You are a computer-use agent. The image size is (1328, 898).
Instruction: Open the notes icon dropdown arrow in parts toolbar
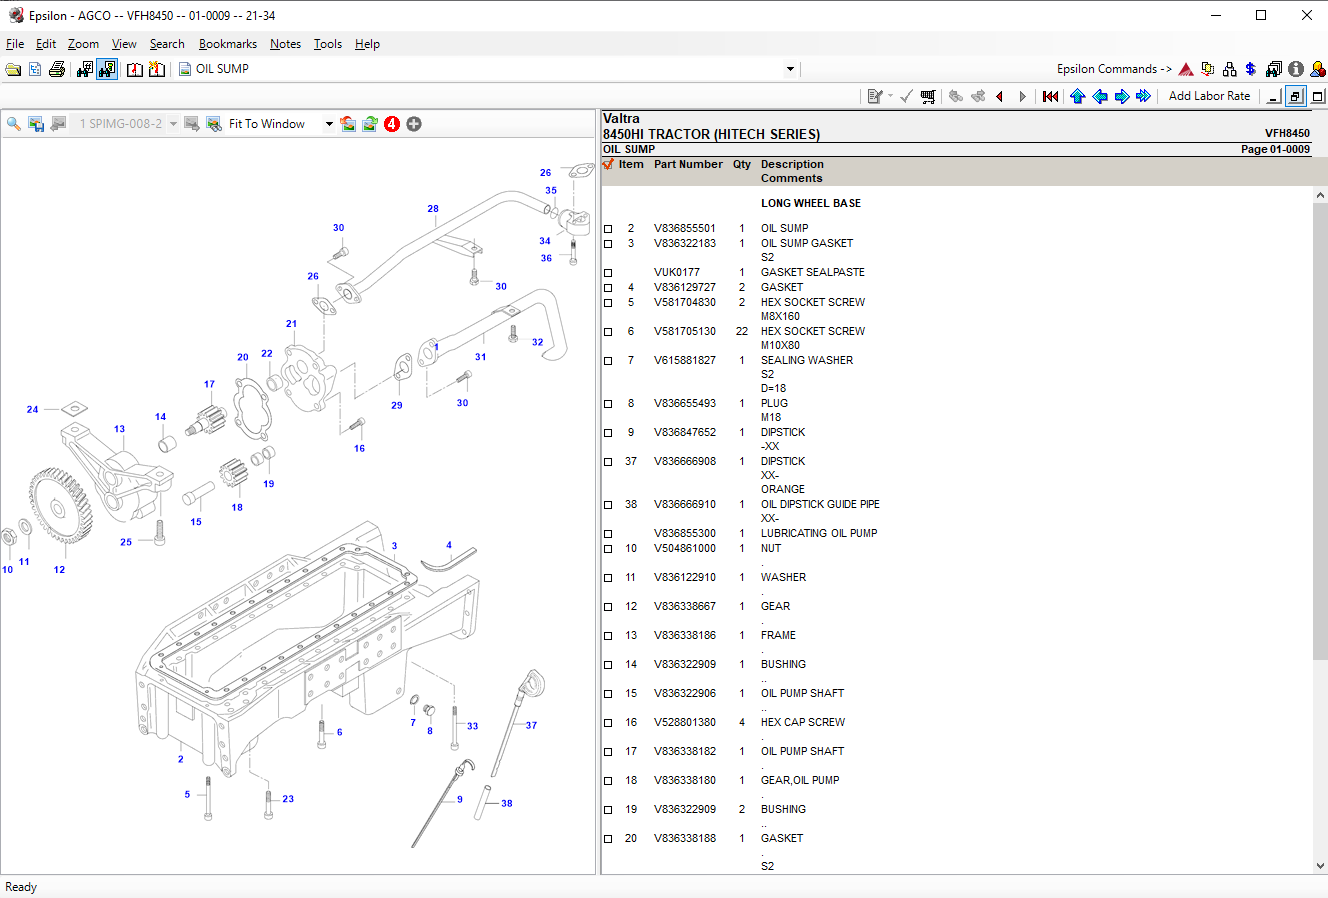(x=890, y=96)
